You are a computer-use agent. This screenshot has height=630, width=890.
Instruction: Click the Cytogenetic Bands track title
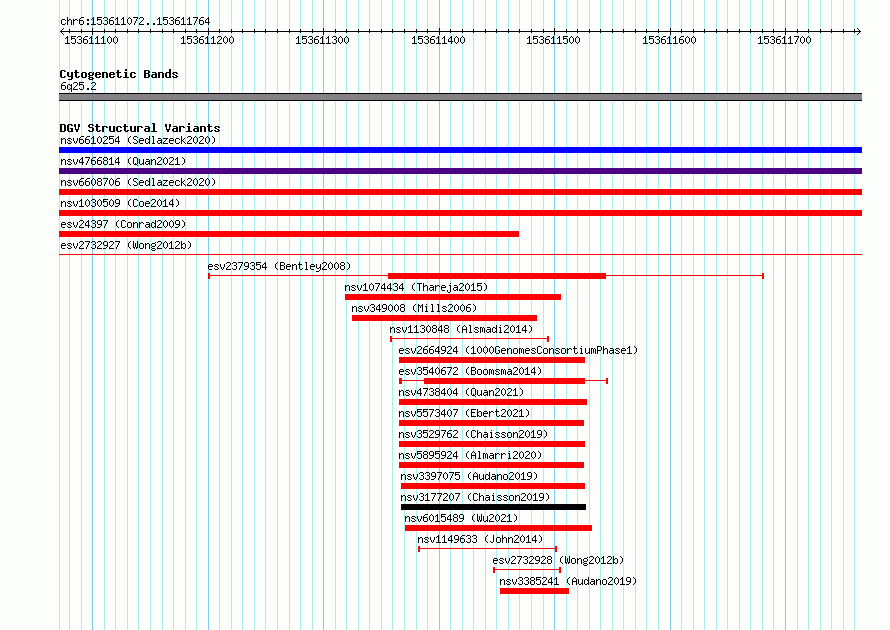(119, 74)
